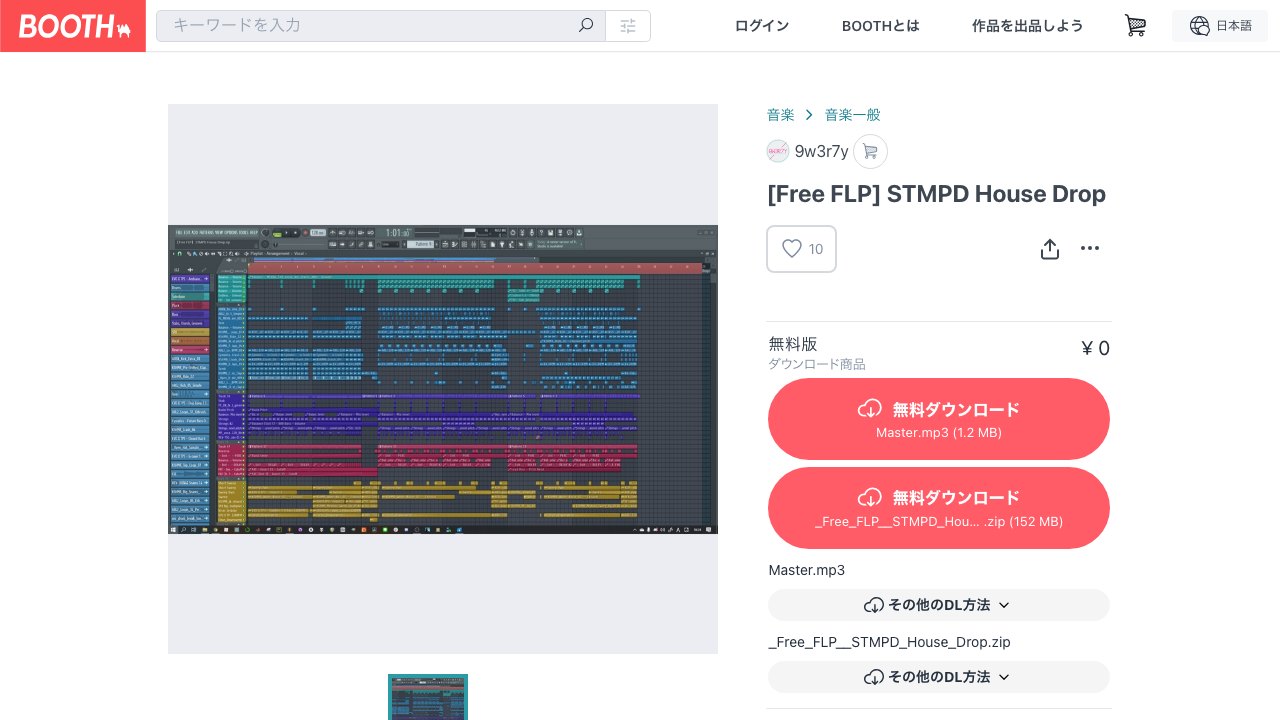Open the main FL Studio product image
Image resolution: width=1280 pixels, height=720 pixels.
[x=443, y=379]
